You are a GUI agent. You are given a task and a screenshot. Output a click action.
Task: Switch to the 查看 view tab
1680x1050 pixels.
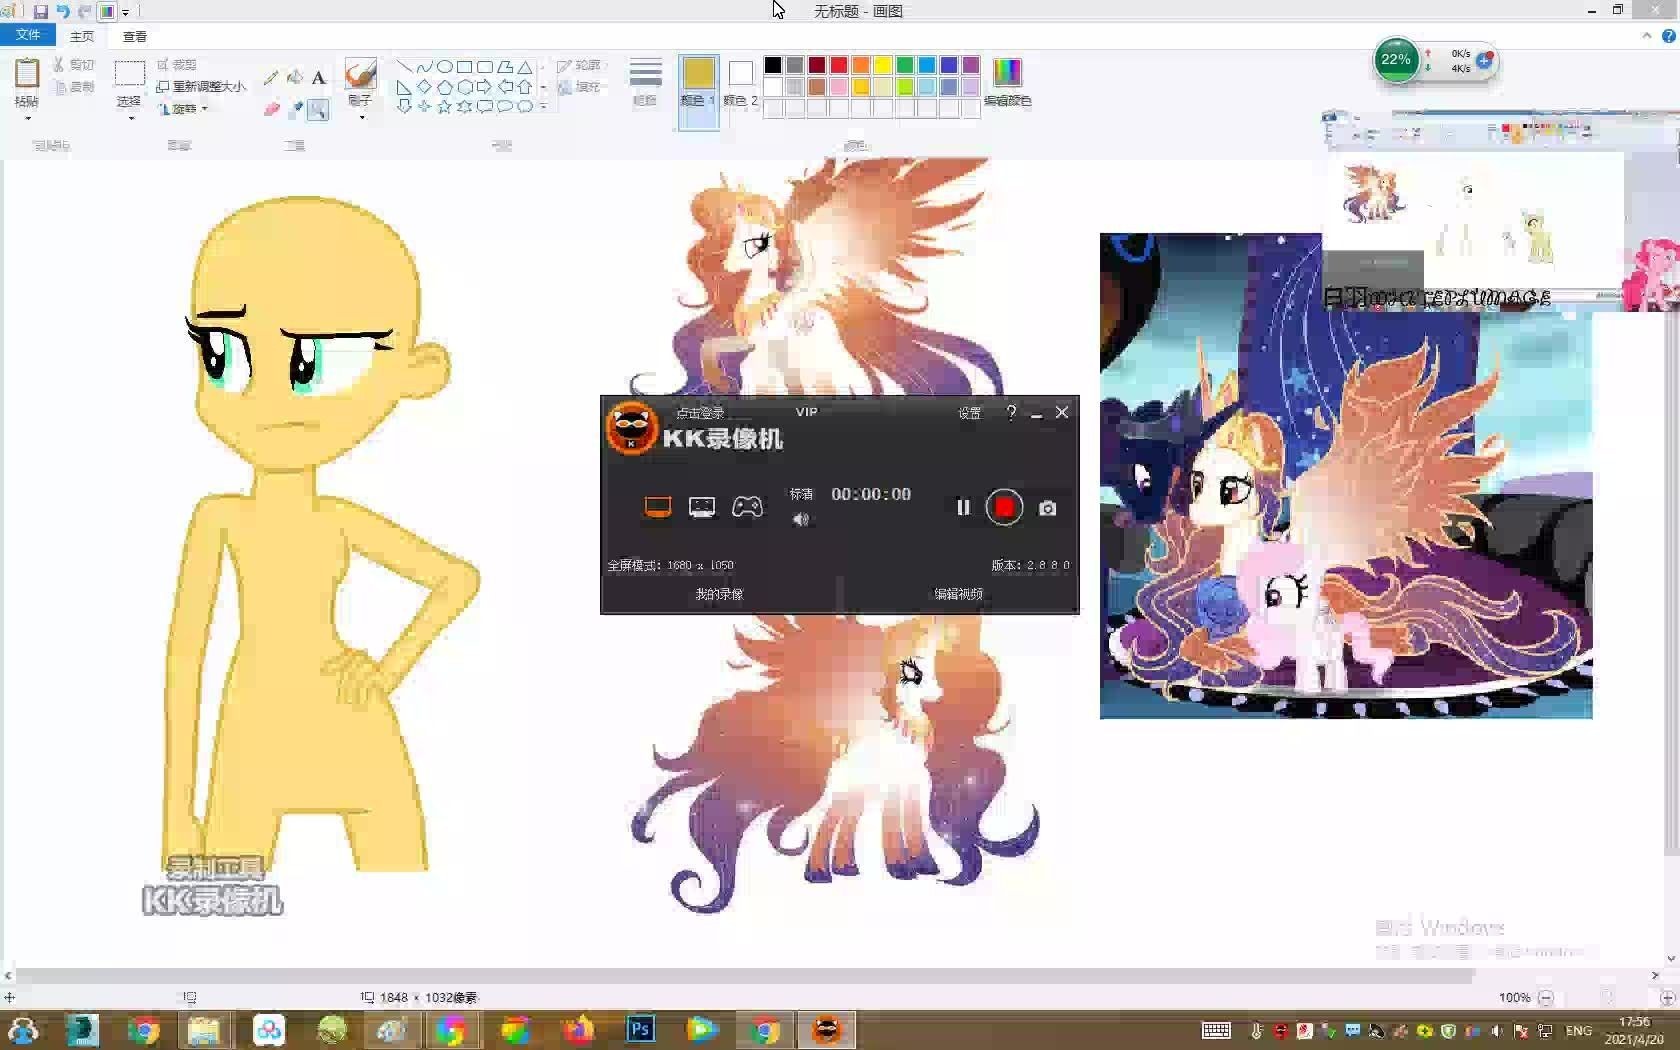pos(135,36)
